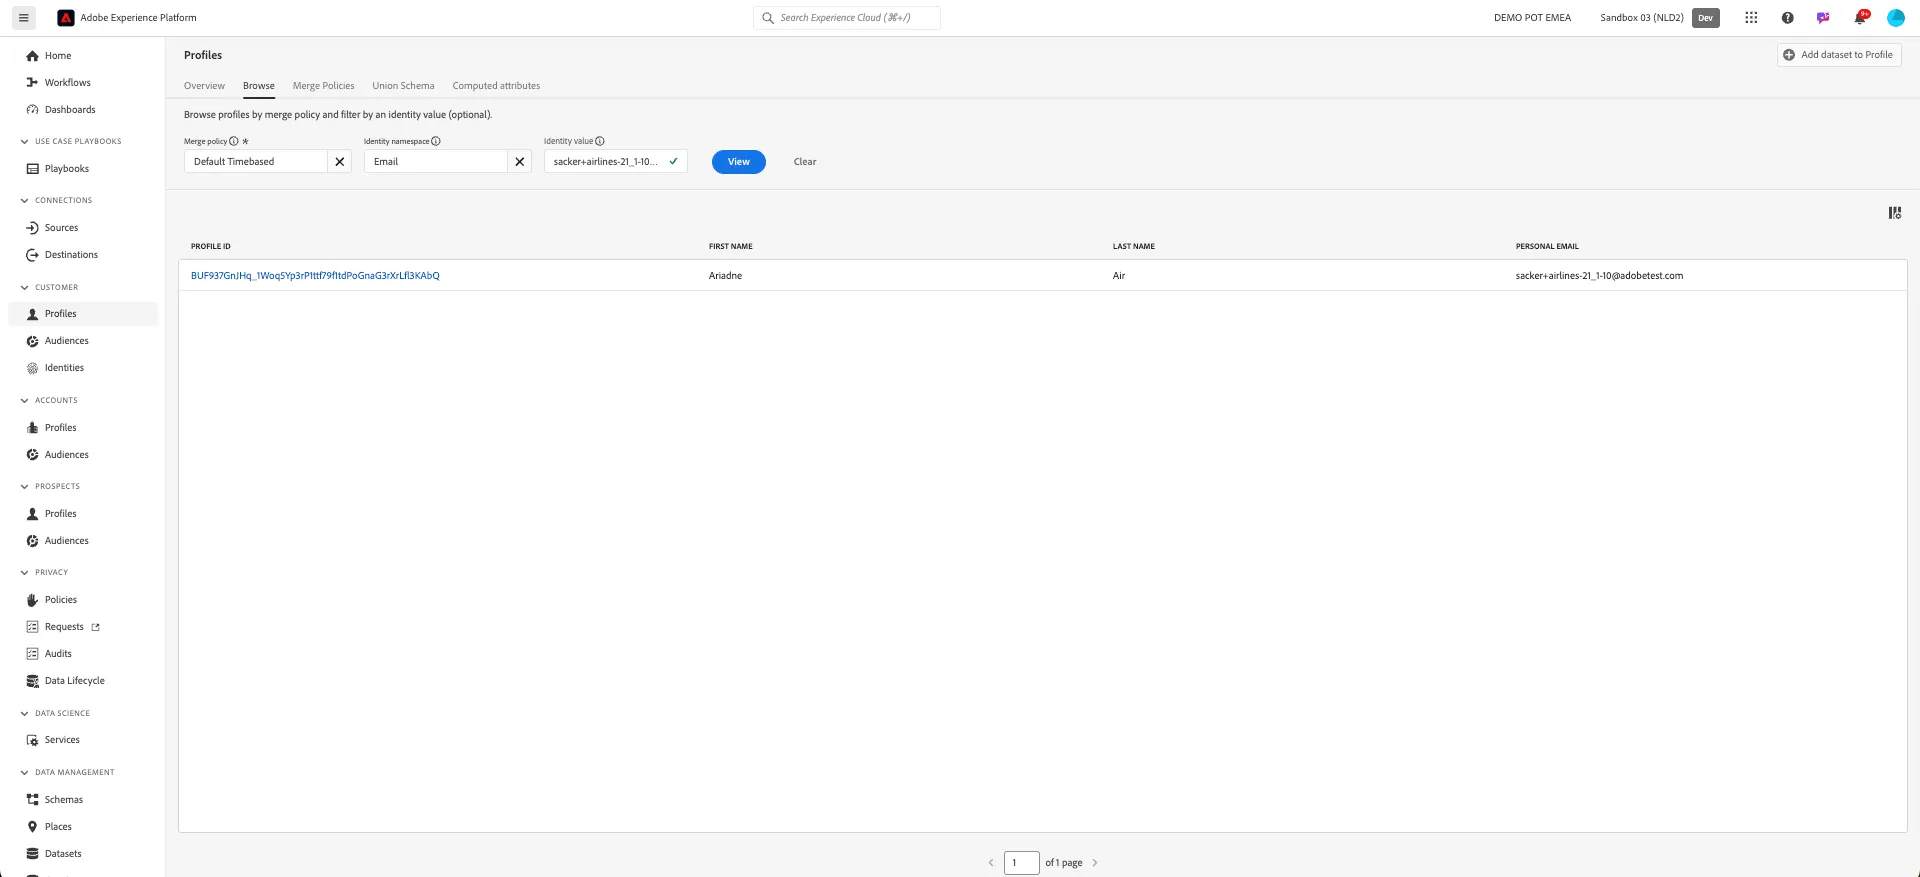Click the Adobe Experience Platform logo
Screen dimensions: 1920x877
tap(66, 18)
